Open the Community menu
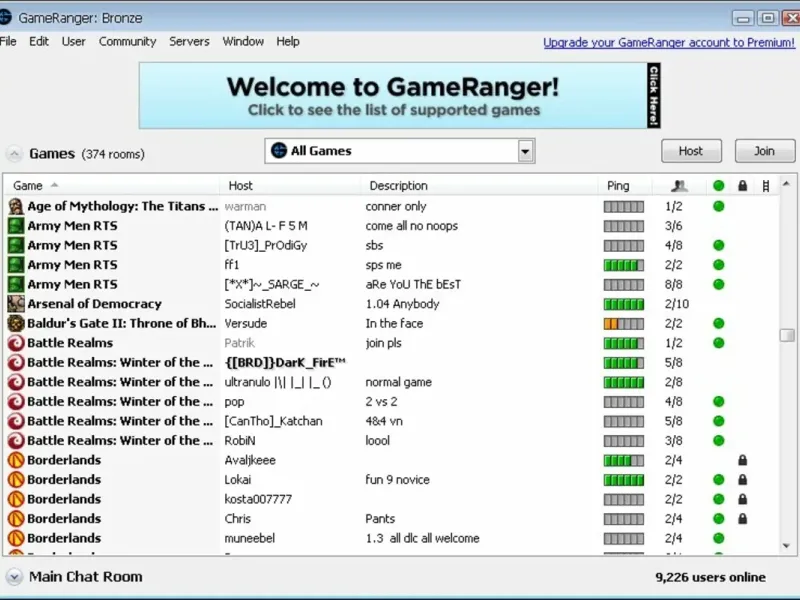 (128, 42)
